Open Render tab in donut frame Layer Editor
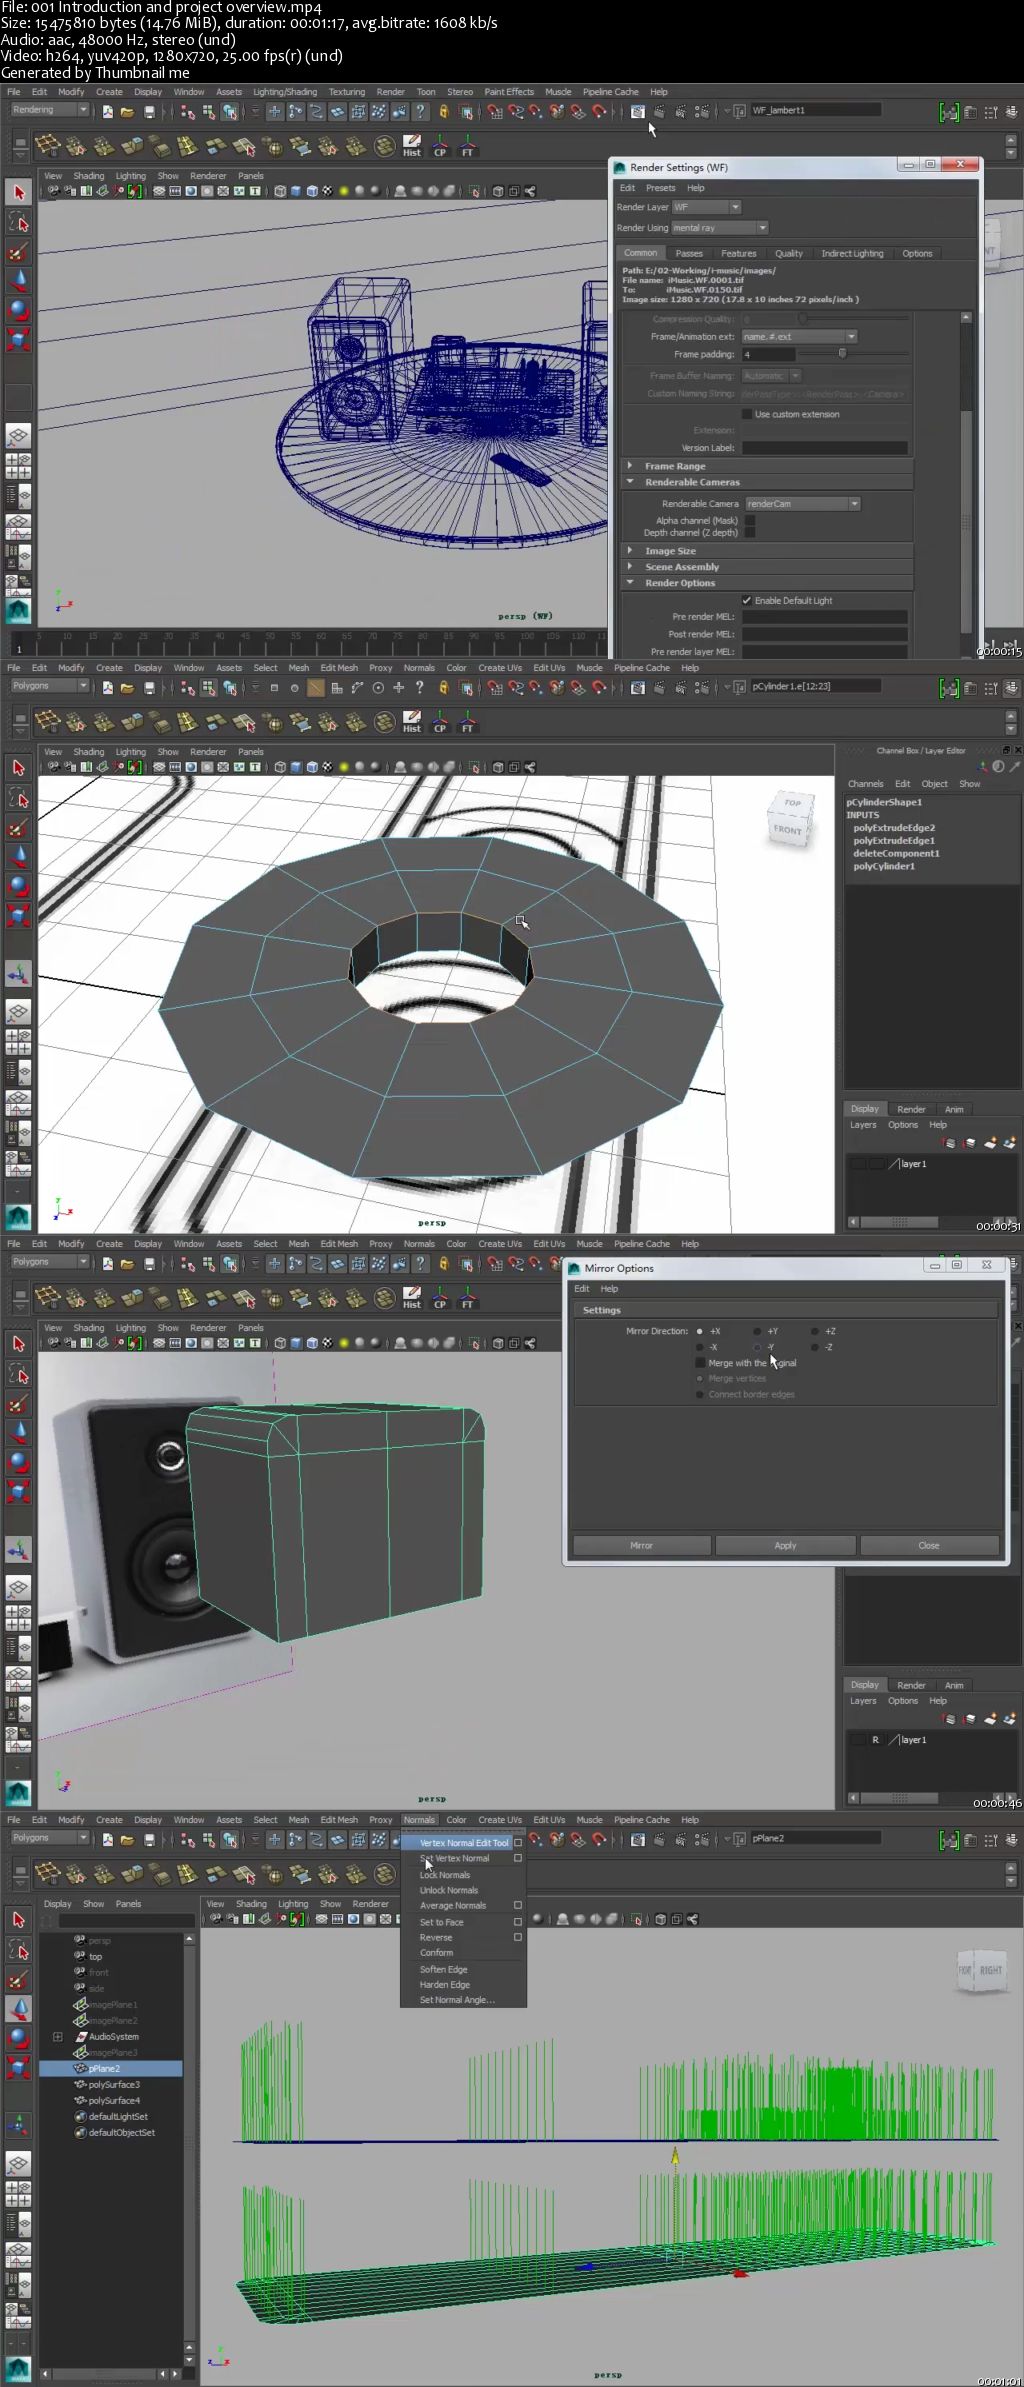The width and height of the screenshot is (1024, 2387). pyautogui.click(x=911, y=1109)
